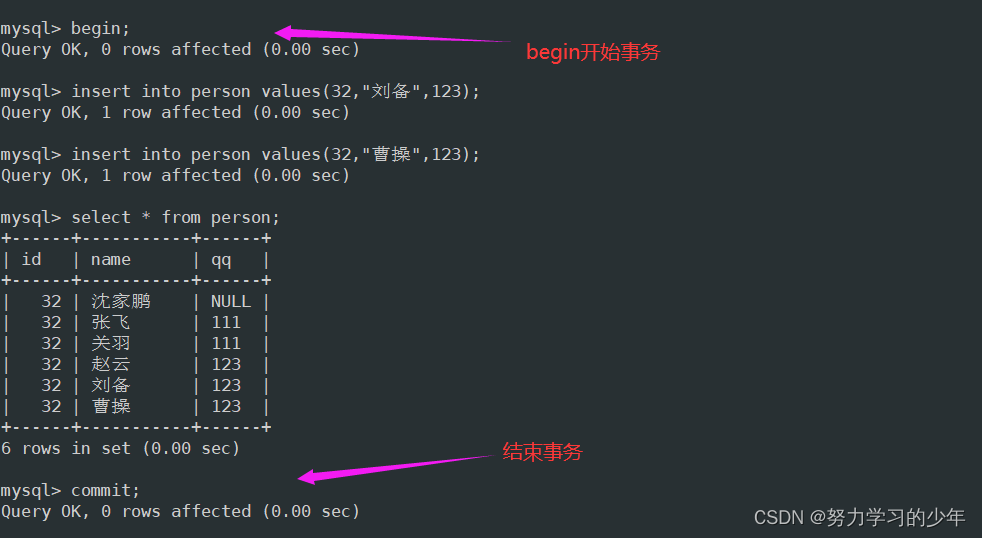This screenshot has height=538, width=982.
Task: Click the "select * from person;" command
Action: coord(175,217)
